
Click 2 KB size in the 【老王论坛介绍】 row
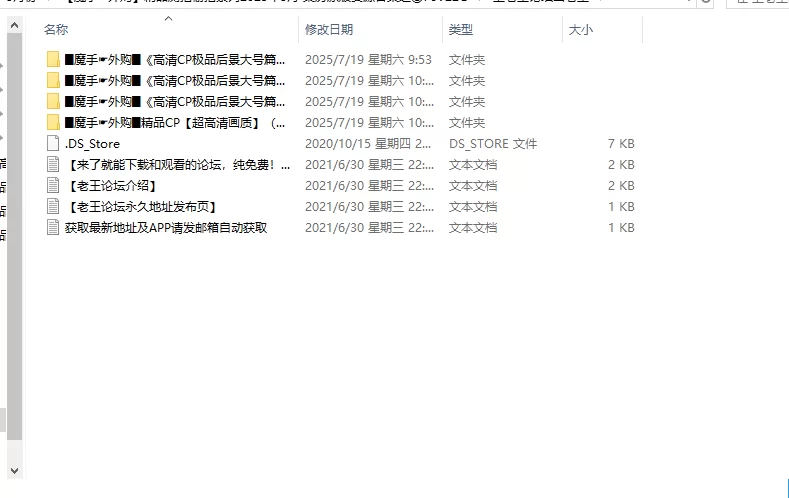coord(621,186)
